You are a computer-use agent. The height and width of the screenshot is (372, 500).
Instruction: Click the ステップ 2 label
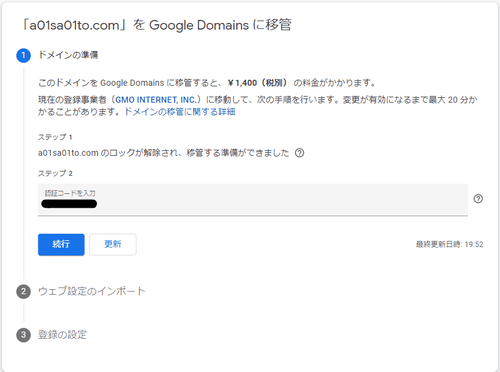pyautogui.click(x=55, y=173)
